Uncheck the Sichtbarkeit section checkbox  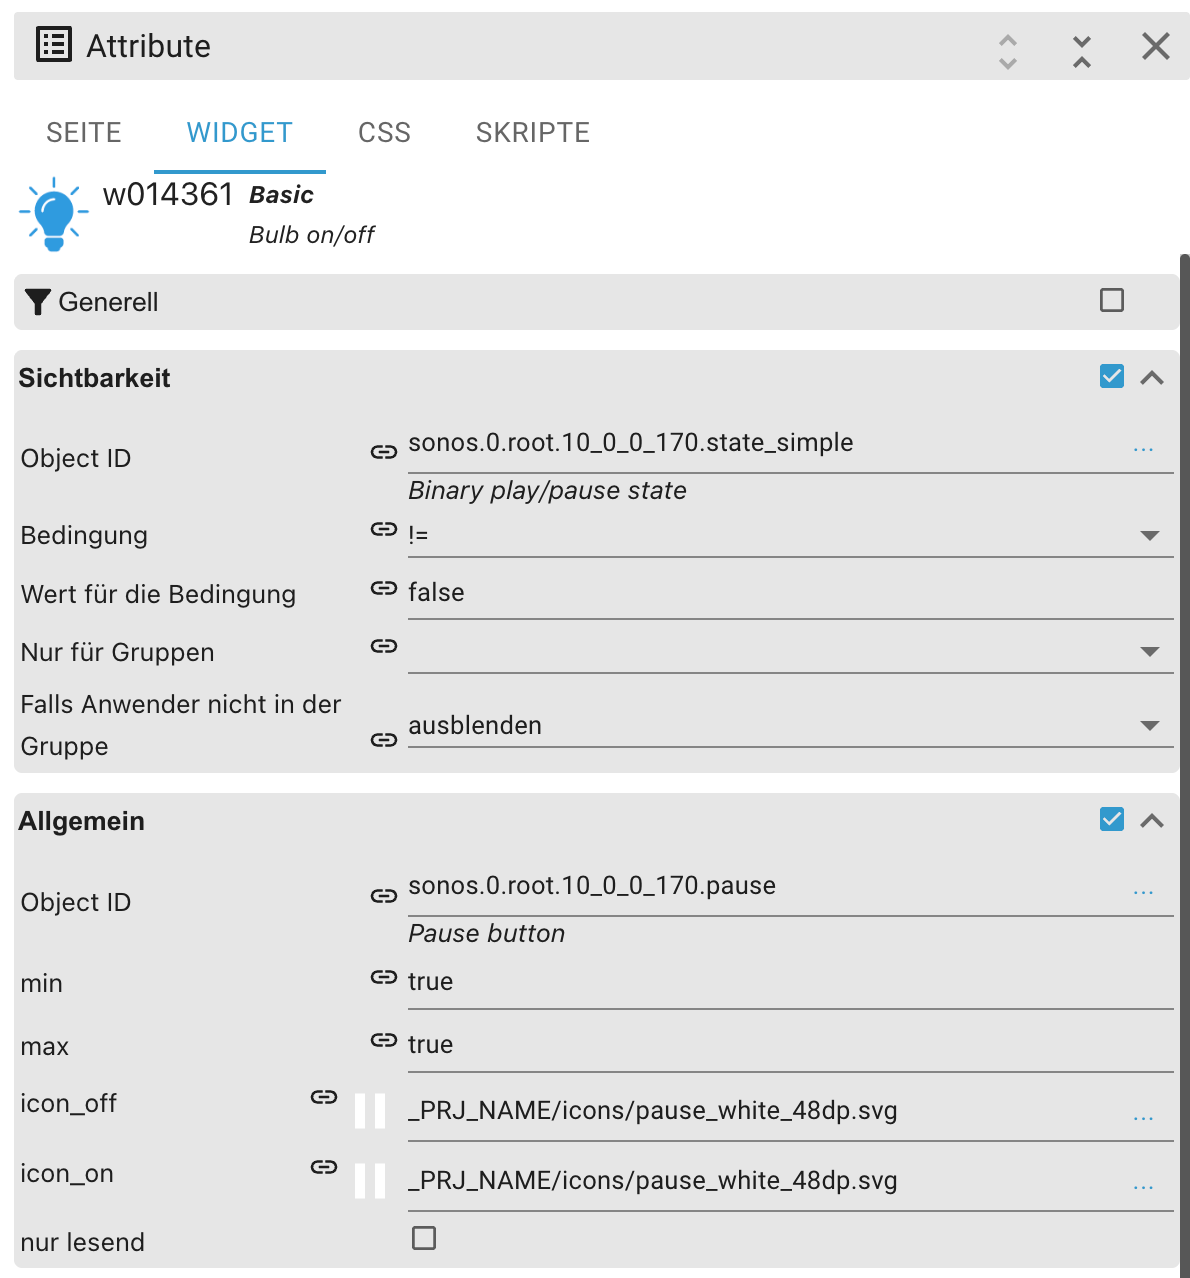pos(1112,376)
